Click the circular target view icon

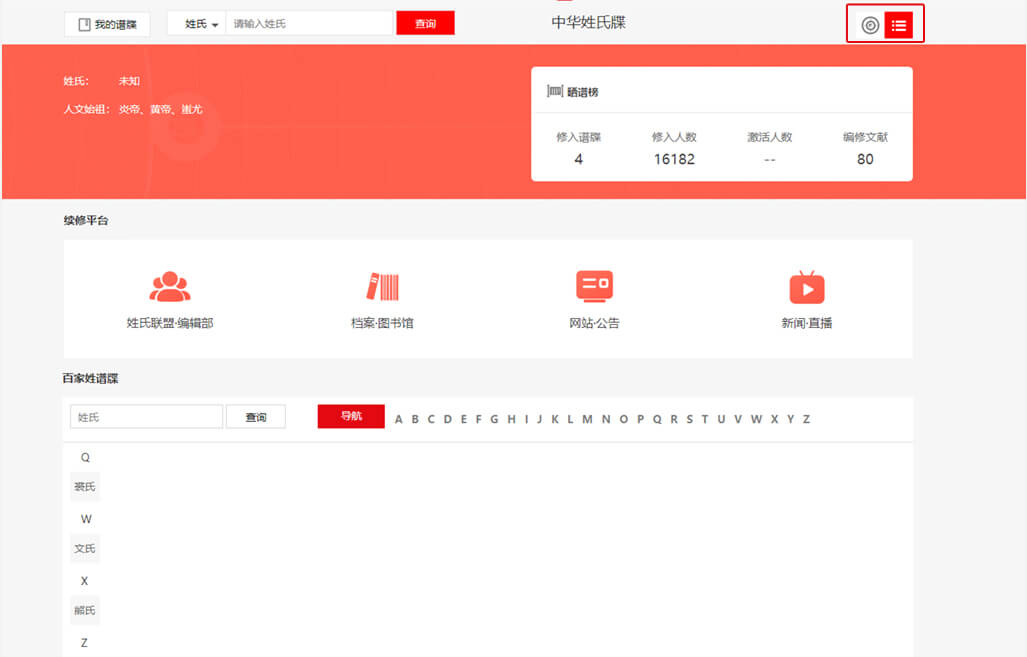pos(870,25)
